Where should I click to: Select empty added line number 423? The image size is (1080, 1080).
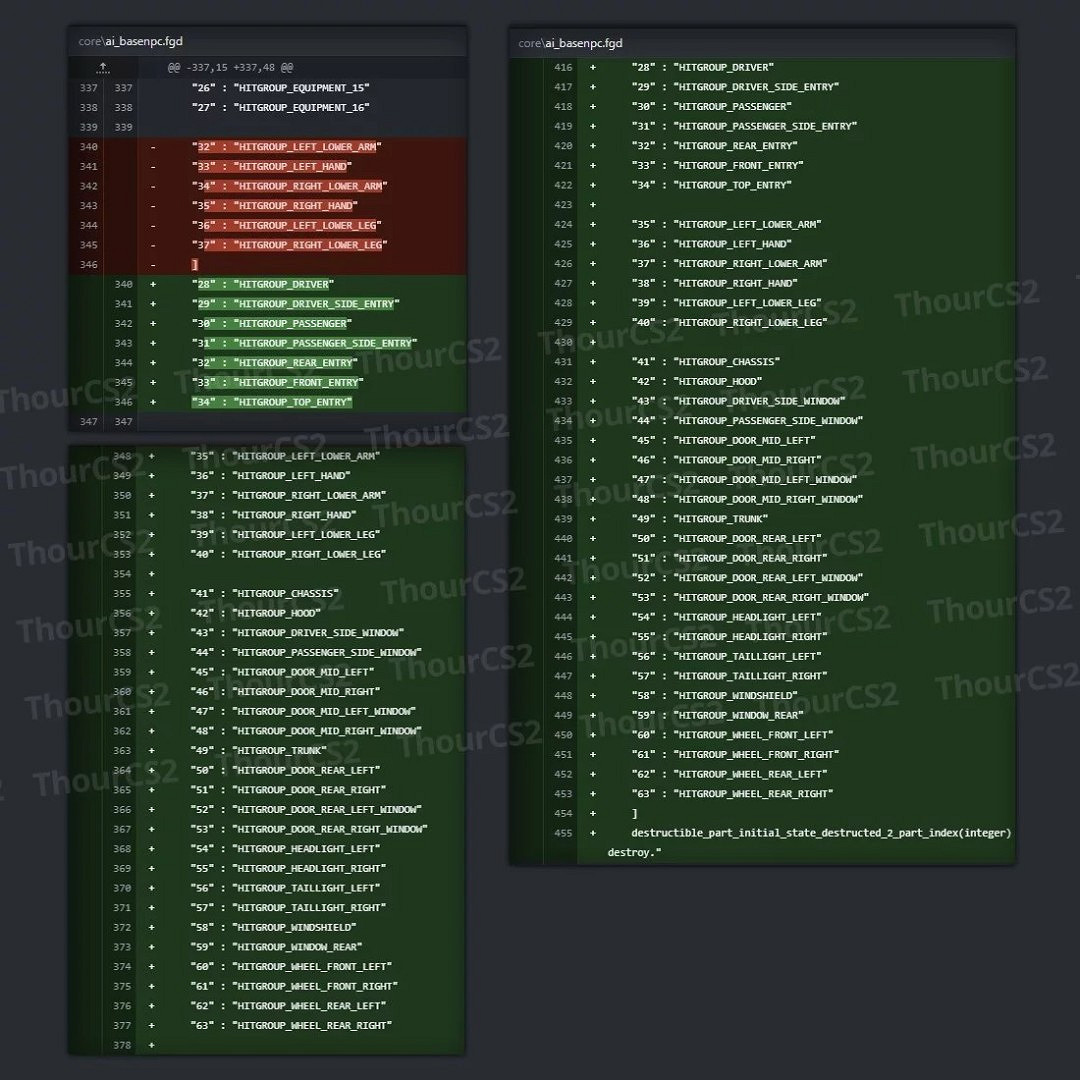(563, 205)
